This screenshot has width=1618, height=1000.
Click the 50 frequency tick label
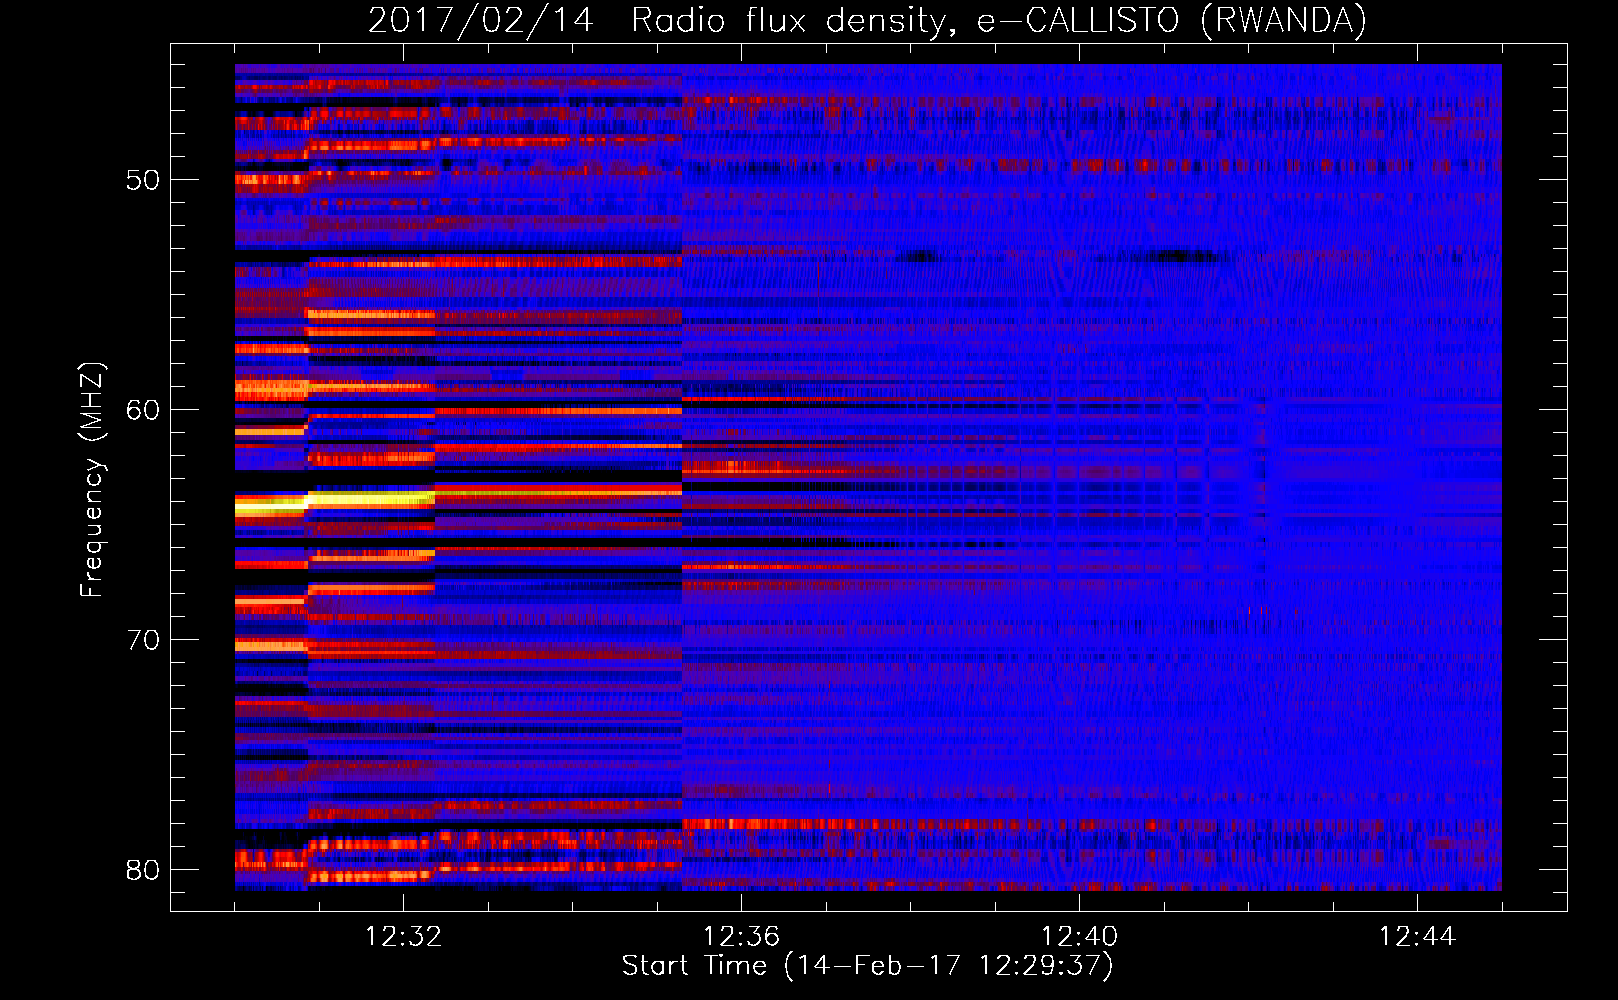point(143,181)
